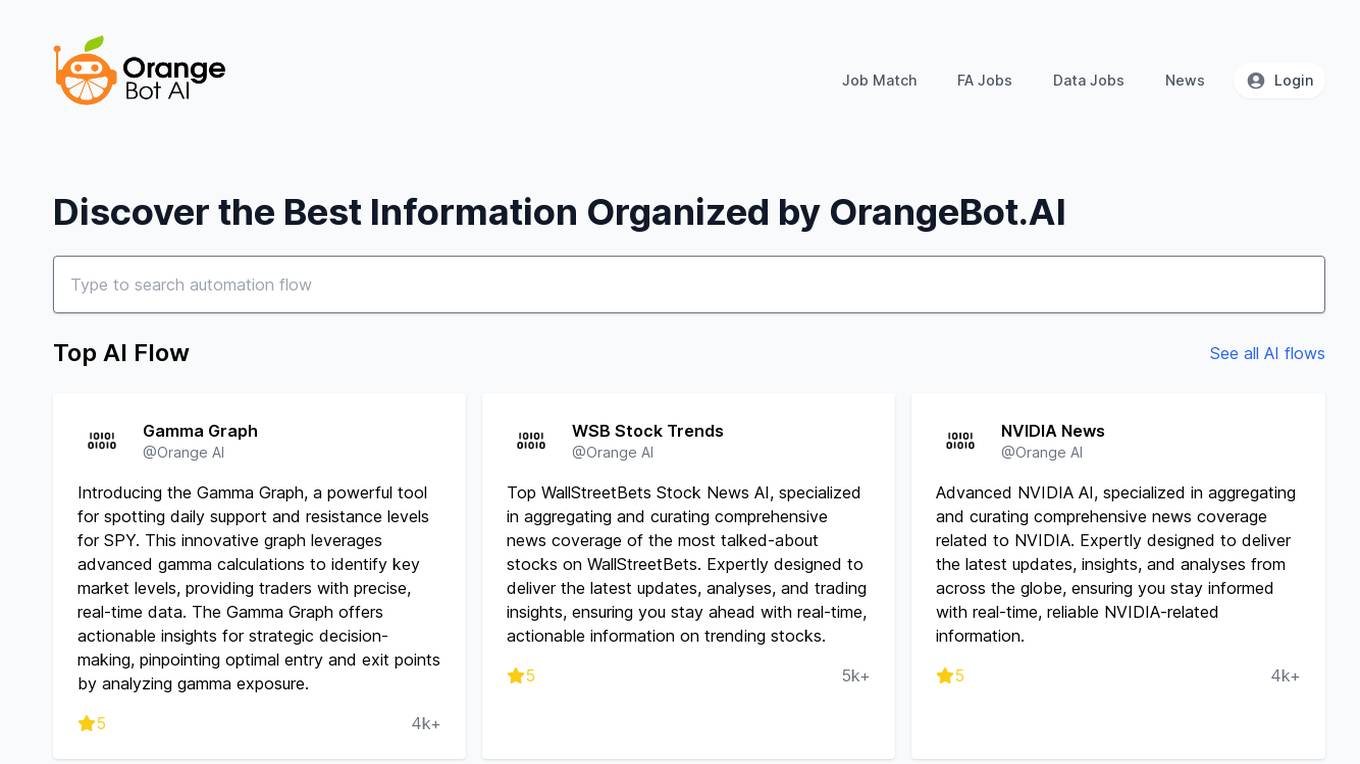Image resolution: width=1360 pixels, height=764 pixels.
Task: Open the Job Match menu item
Action: (x=879, y=81)
